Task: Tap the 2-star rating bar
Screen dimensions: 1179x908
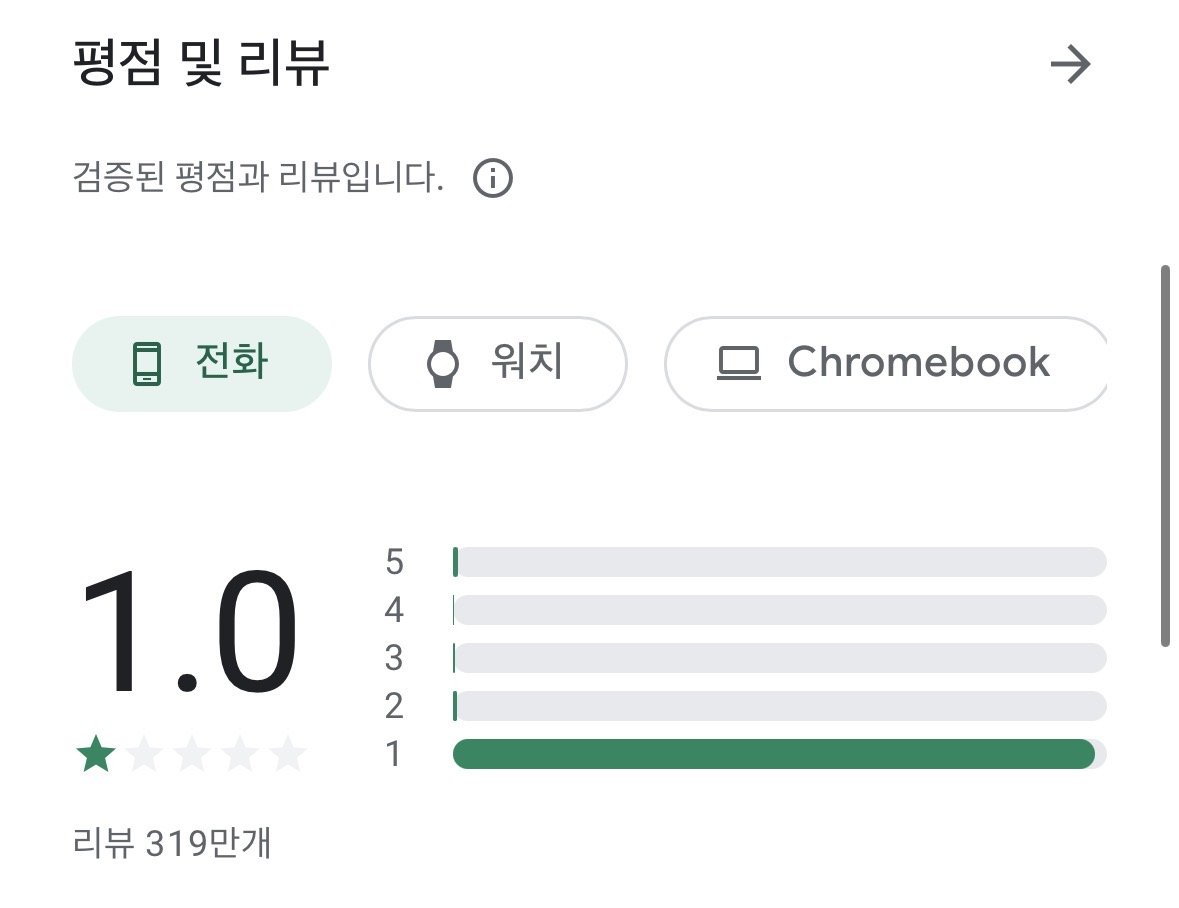Action: [779, 706]
